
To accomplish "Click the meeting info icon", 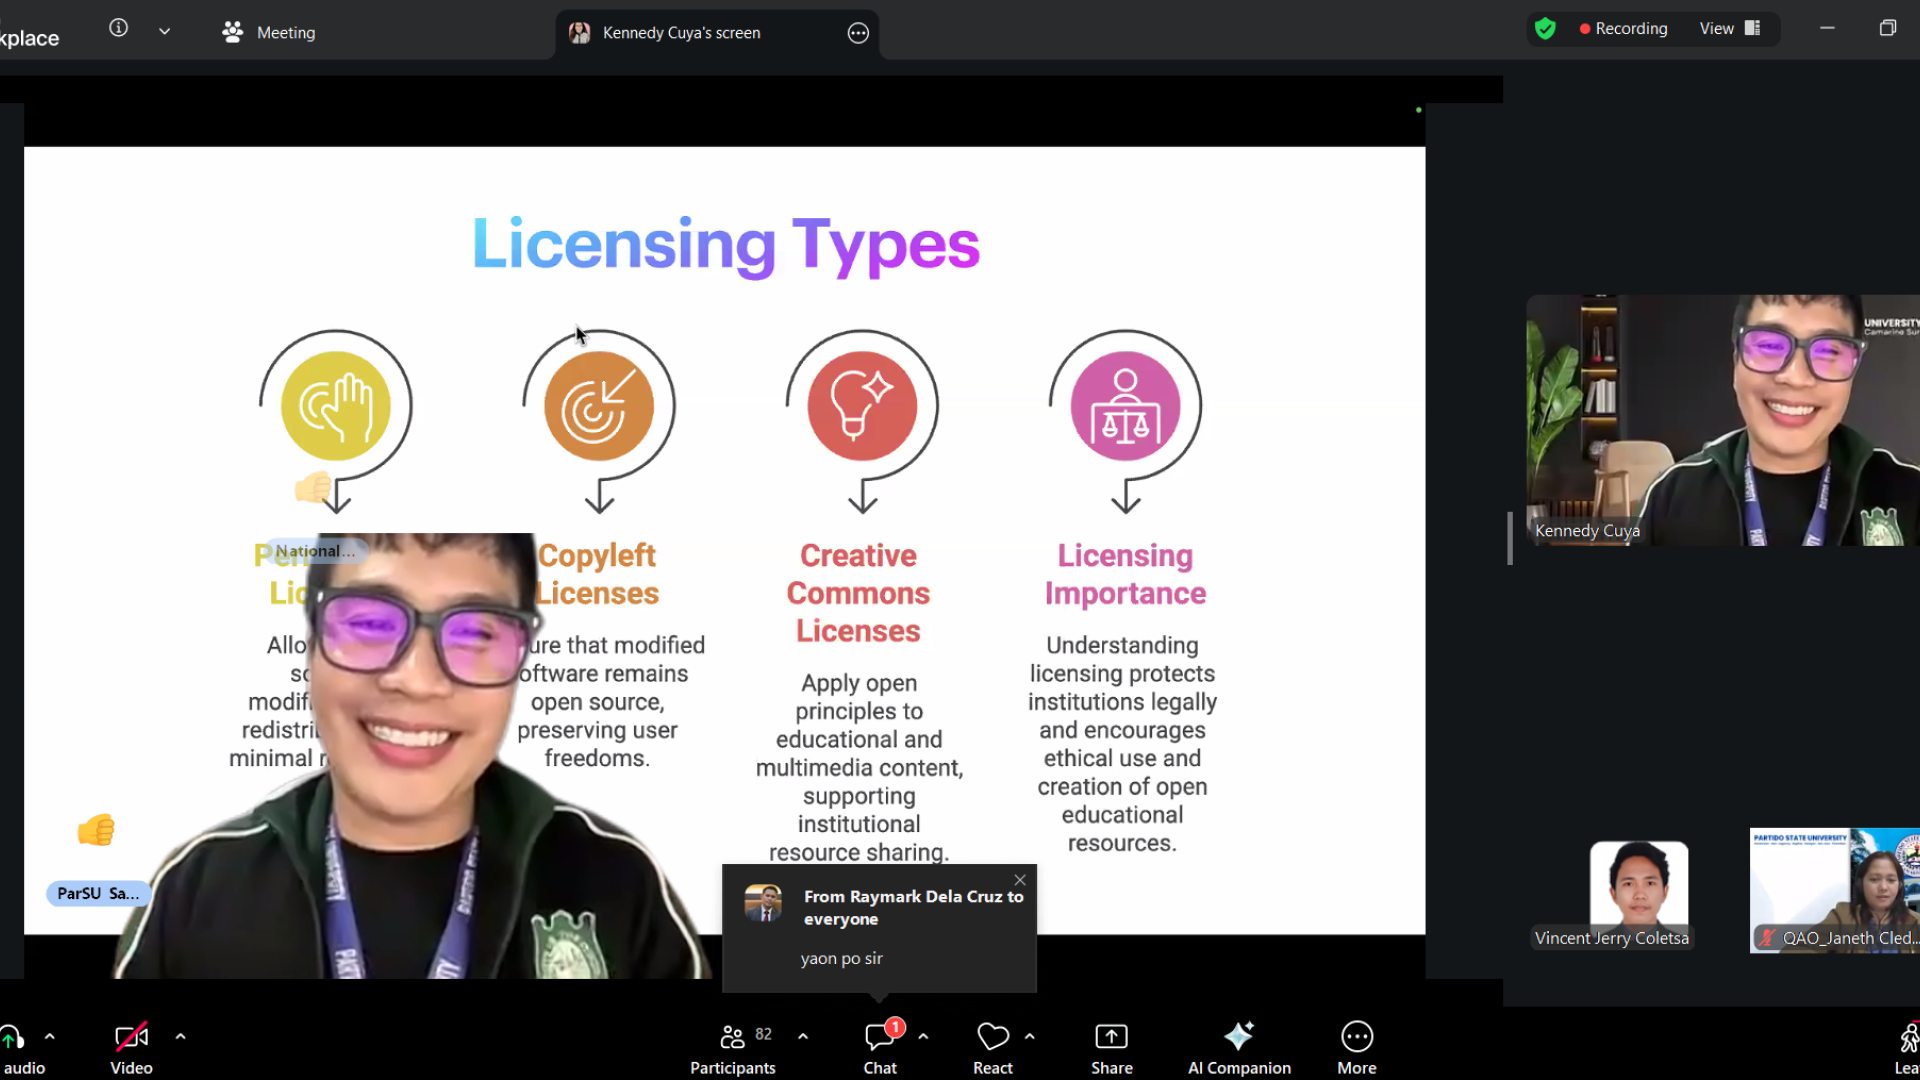I will [118, 28].
